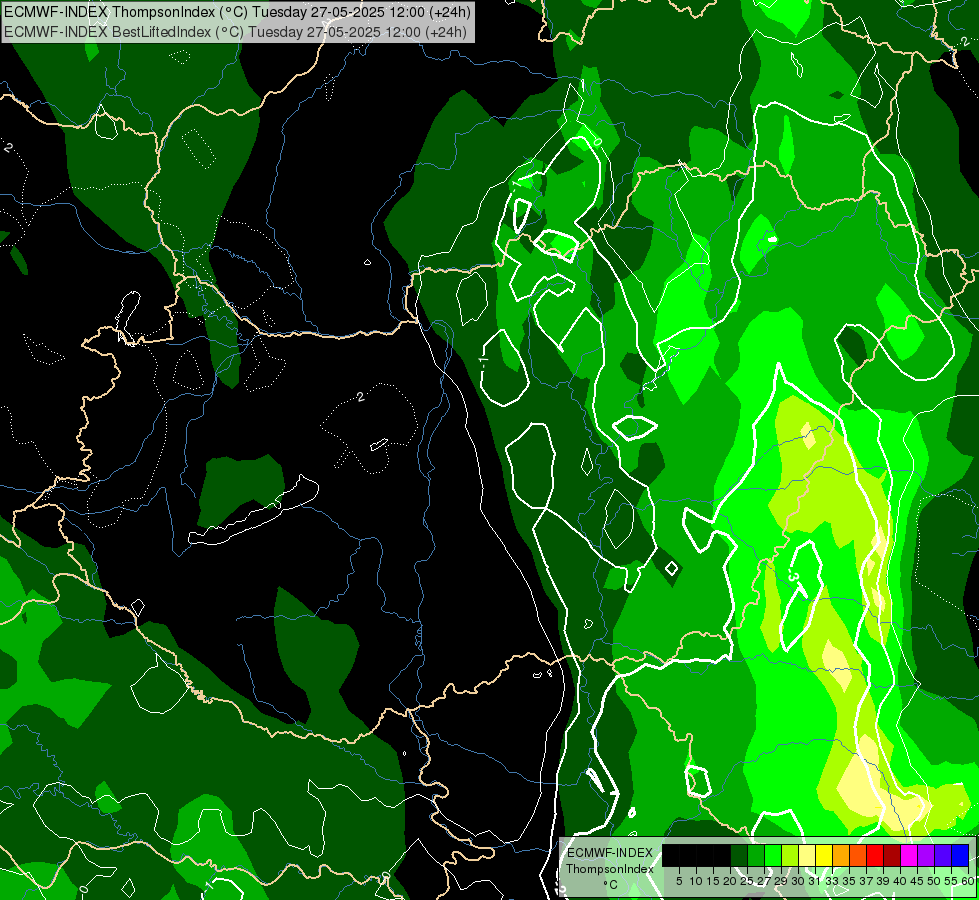Click the legend tick value 60

pos(968,881)
